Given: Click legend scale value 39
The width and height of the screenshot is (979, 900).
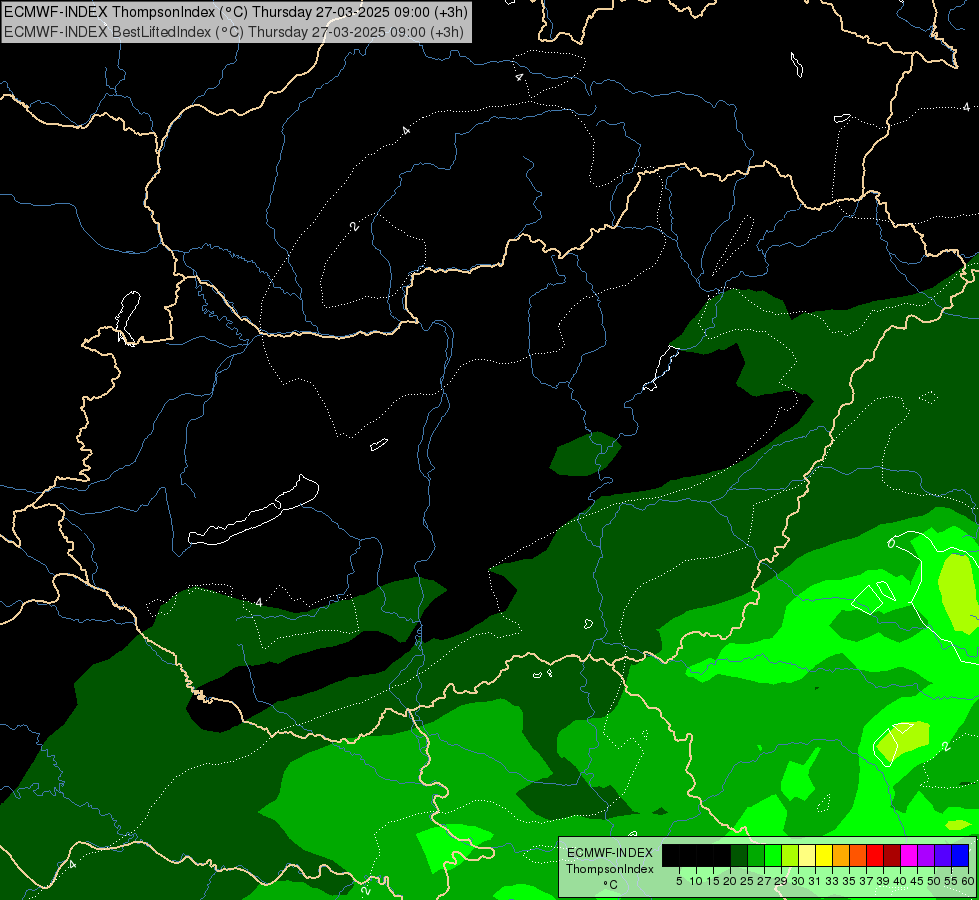Looking at the screenshot, I should click(x=883, y=881).
